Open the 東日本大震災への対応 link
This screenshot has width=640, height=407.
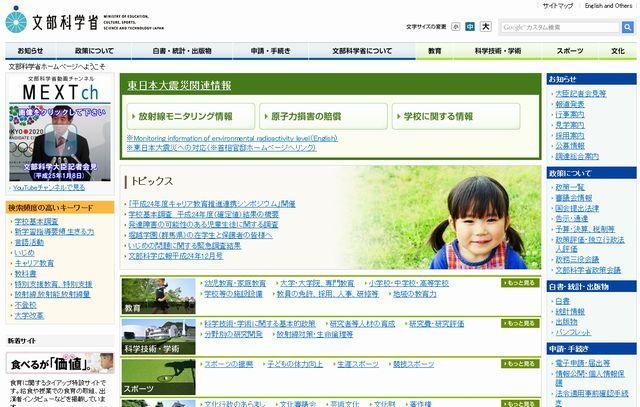(x=221, y=148)
